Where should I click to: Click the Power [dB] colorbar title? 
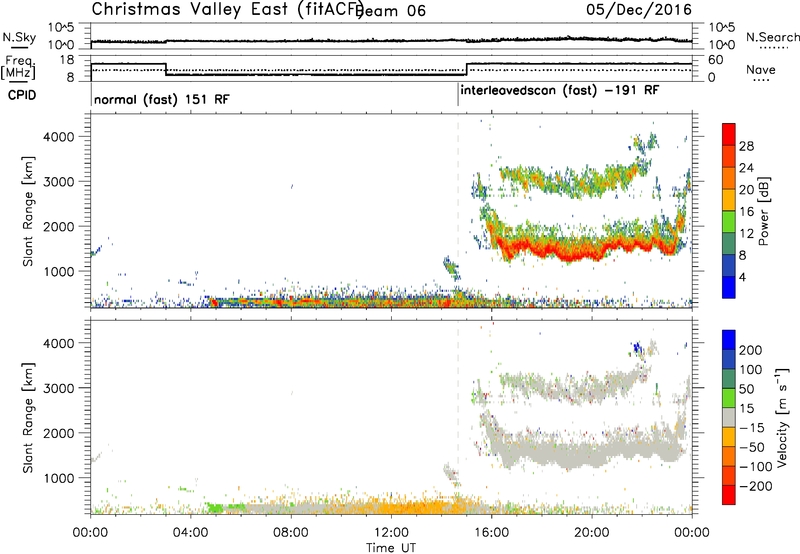click(x=763, y=211)
